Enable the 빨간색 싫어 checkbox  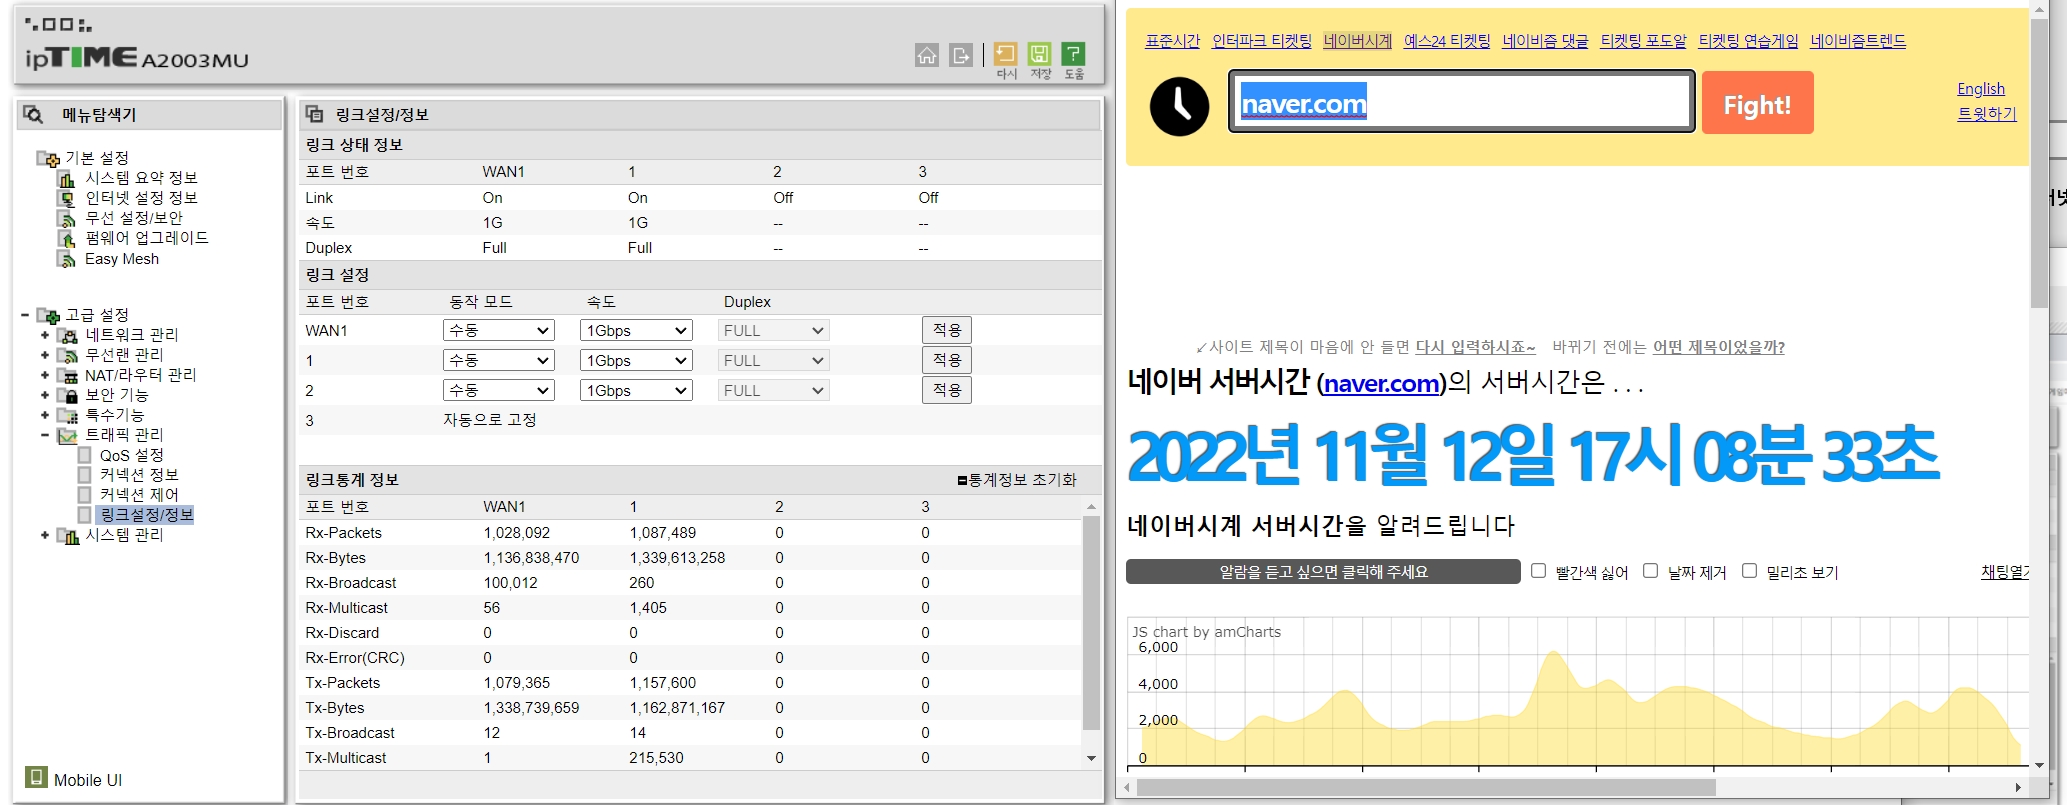click(1538, 571)
